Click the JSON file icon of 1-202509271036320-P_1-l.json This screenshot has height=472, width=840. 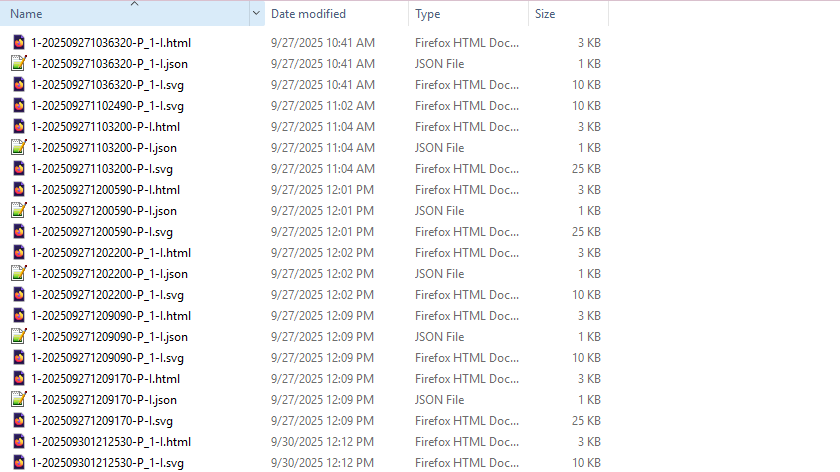(18, 64)
